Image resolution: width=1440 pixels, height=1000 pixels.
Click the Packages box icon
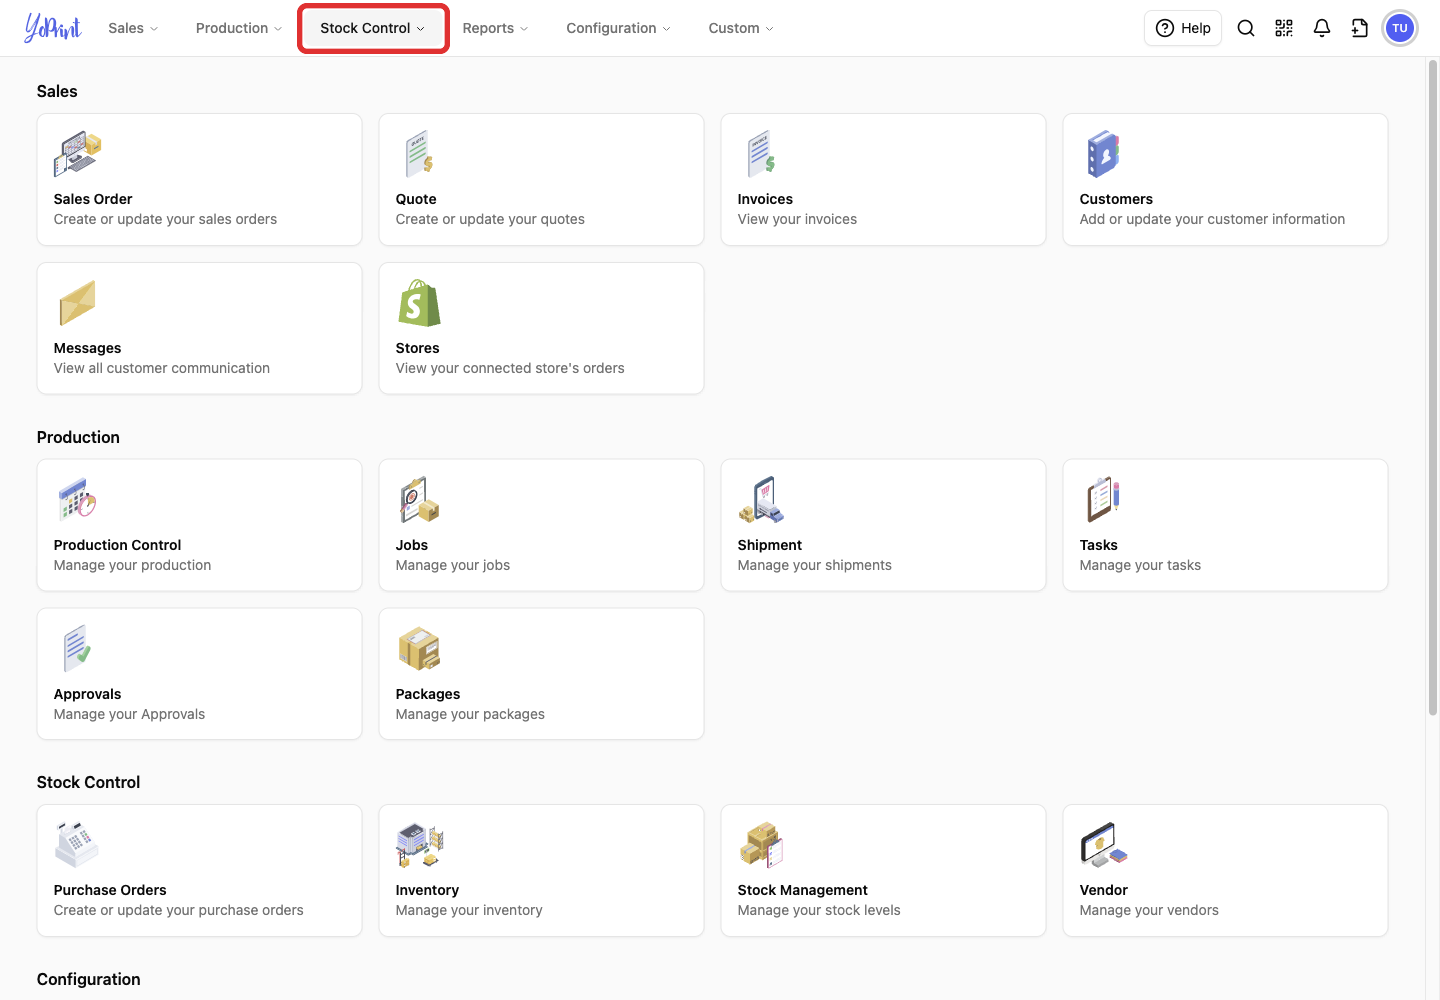419,649
